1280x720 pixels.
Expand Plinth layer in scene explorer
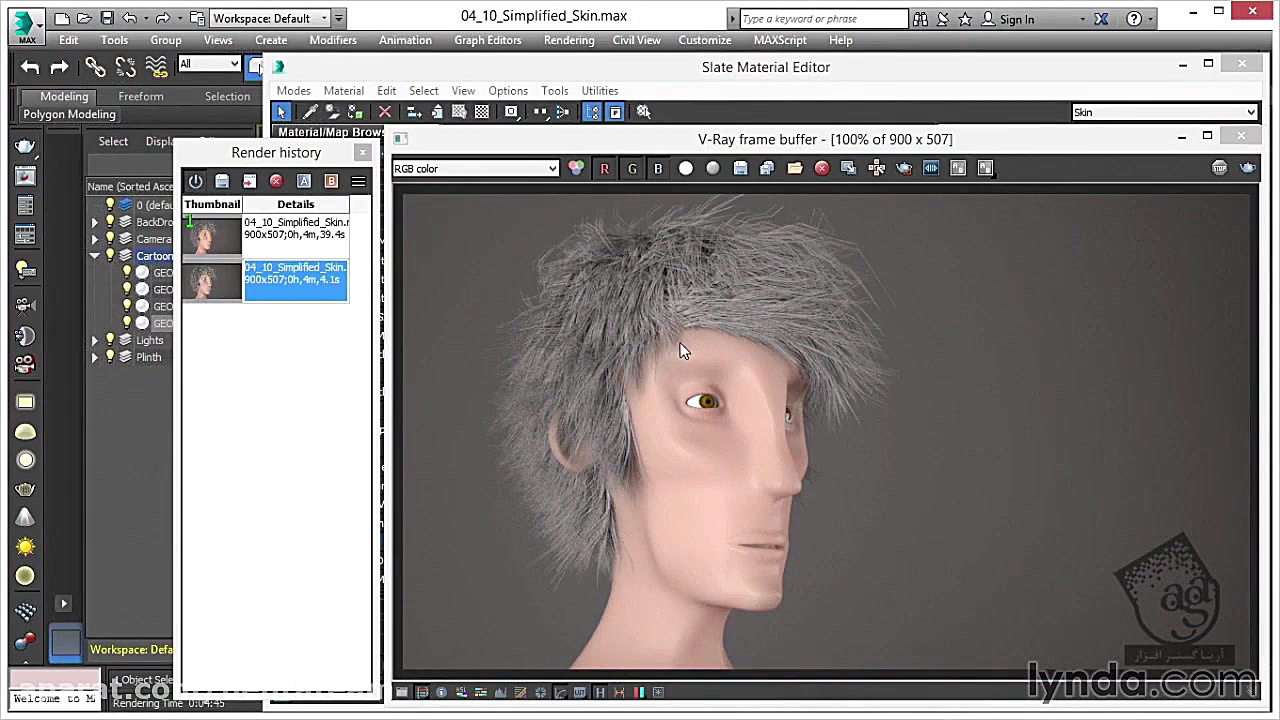[x=95, y=357]
